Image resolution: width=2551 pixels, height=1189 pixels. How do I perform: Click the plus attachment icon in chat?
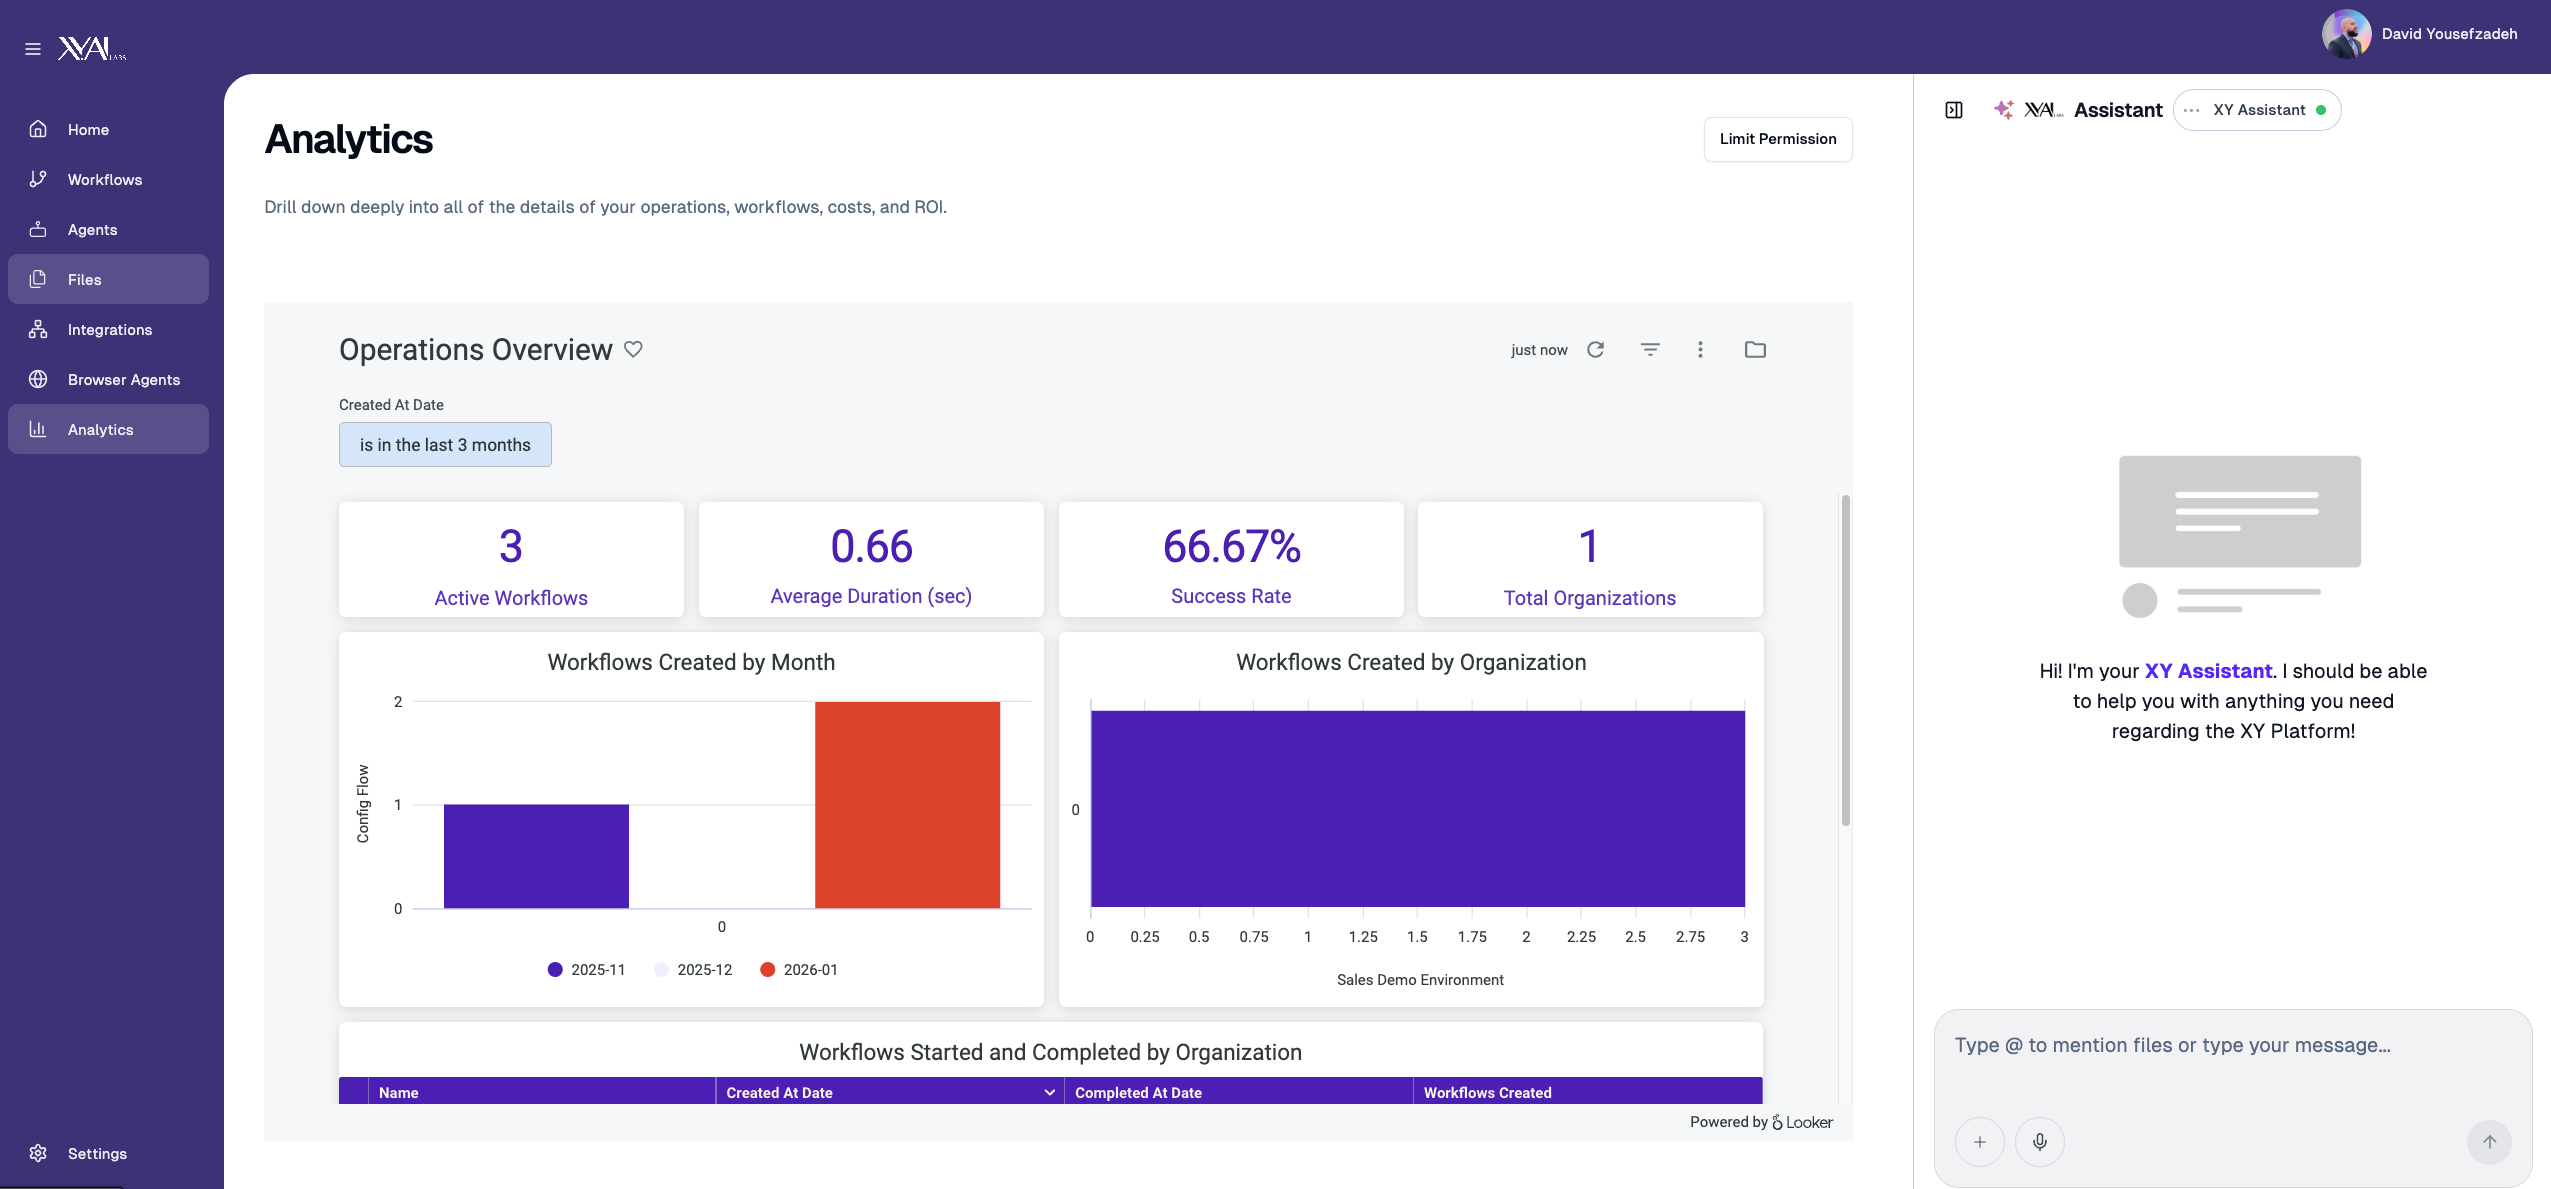point(1979,1141)
